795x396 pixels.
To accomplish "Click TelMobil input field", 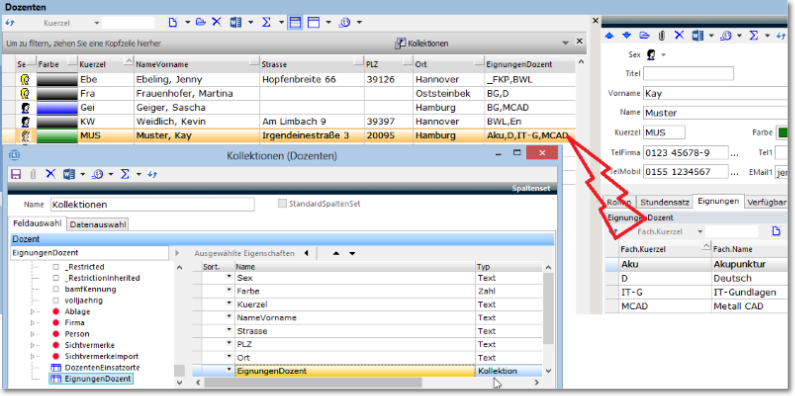I will click(x=685, y=172).
